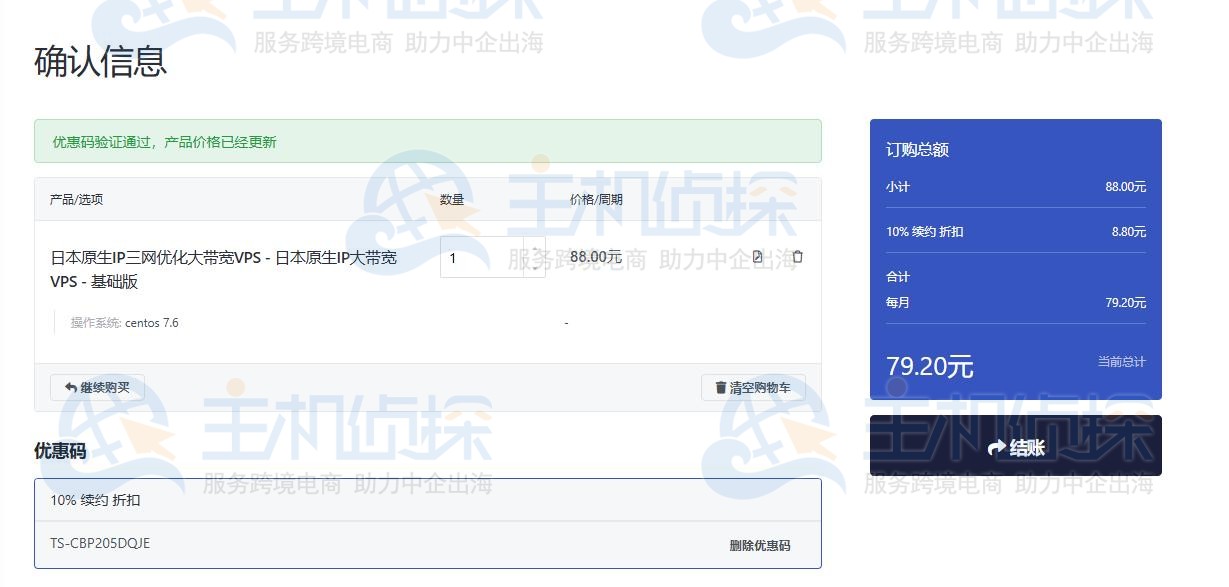Click the 优惠码 section heading
This screenshot has width=1229, height=587.
(x=60, y=451)
